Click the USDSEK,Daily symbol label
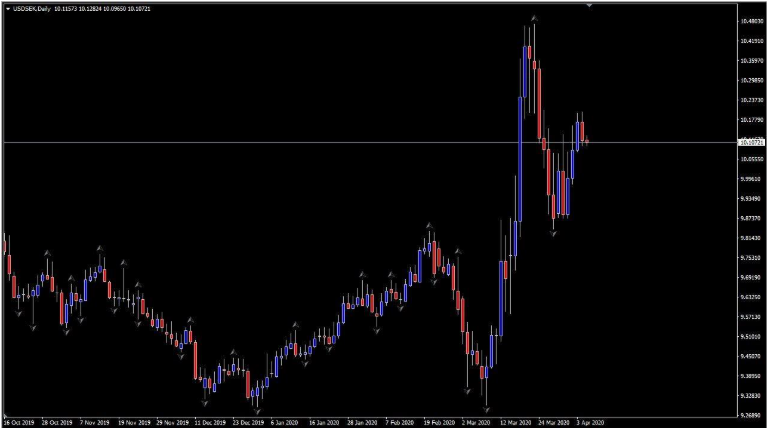The height and width of the screenshot is (428, 767). click(34, 9)
